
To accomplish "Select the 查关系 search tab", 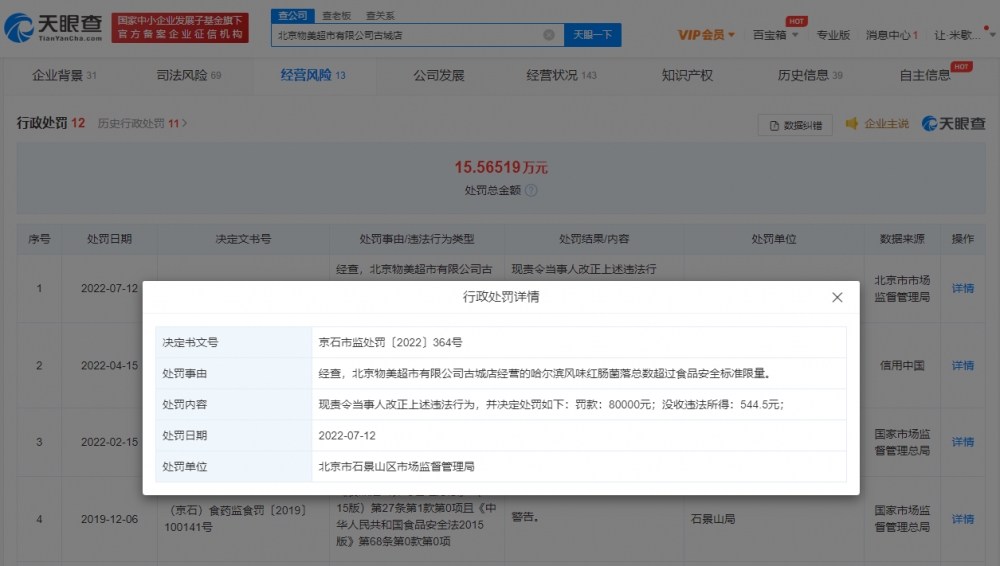I will [x=380, y=15].
